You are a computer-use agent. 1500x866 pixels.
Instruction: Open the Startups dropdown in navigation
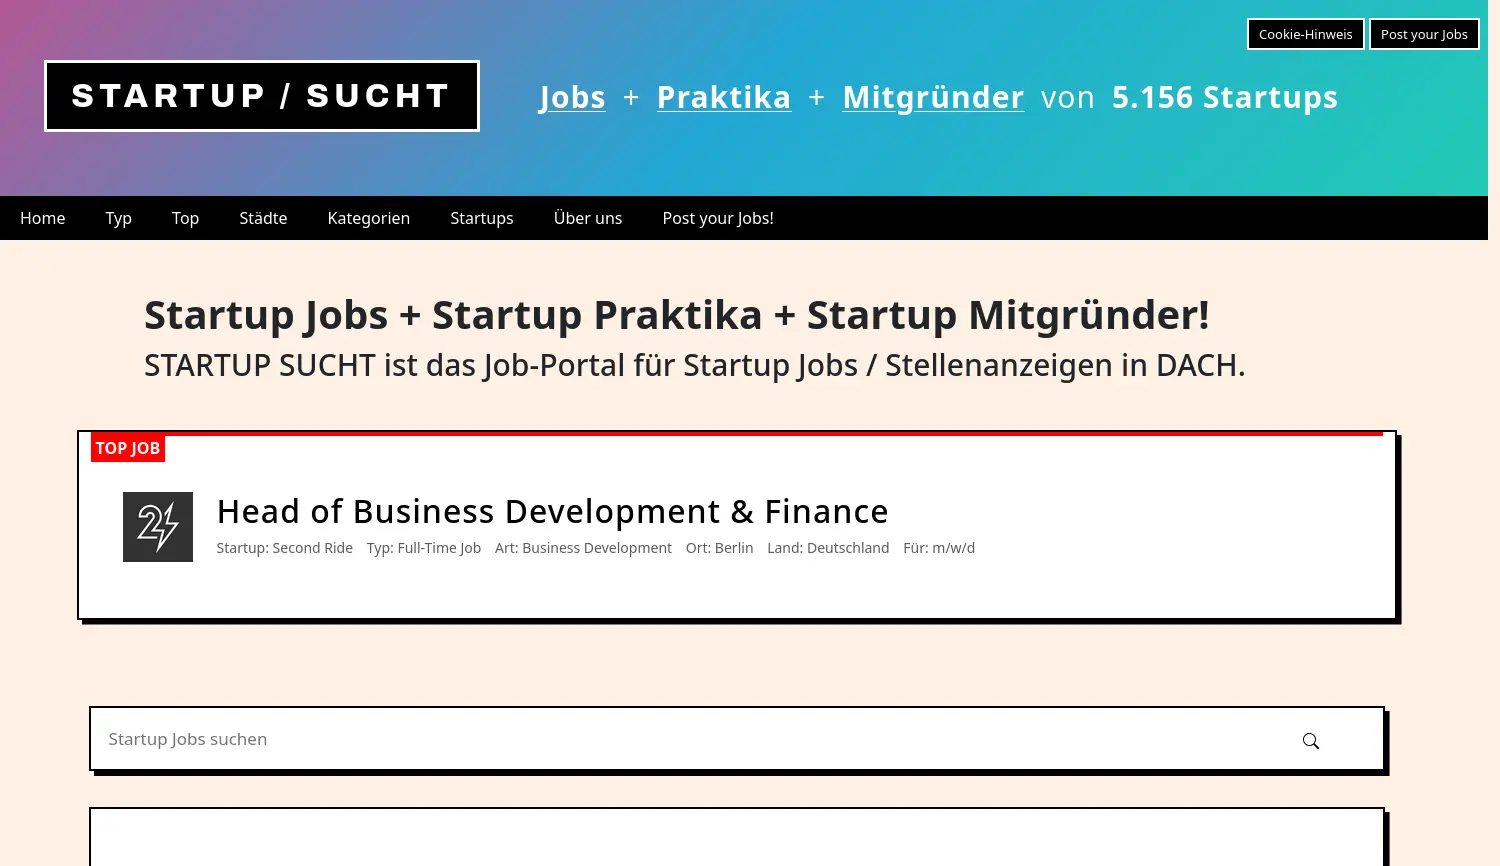pos(481,217)
